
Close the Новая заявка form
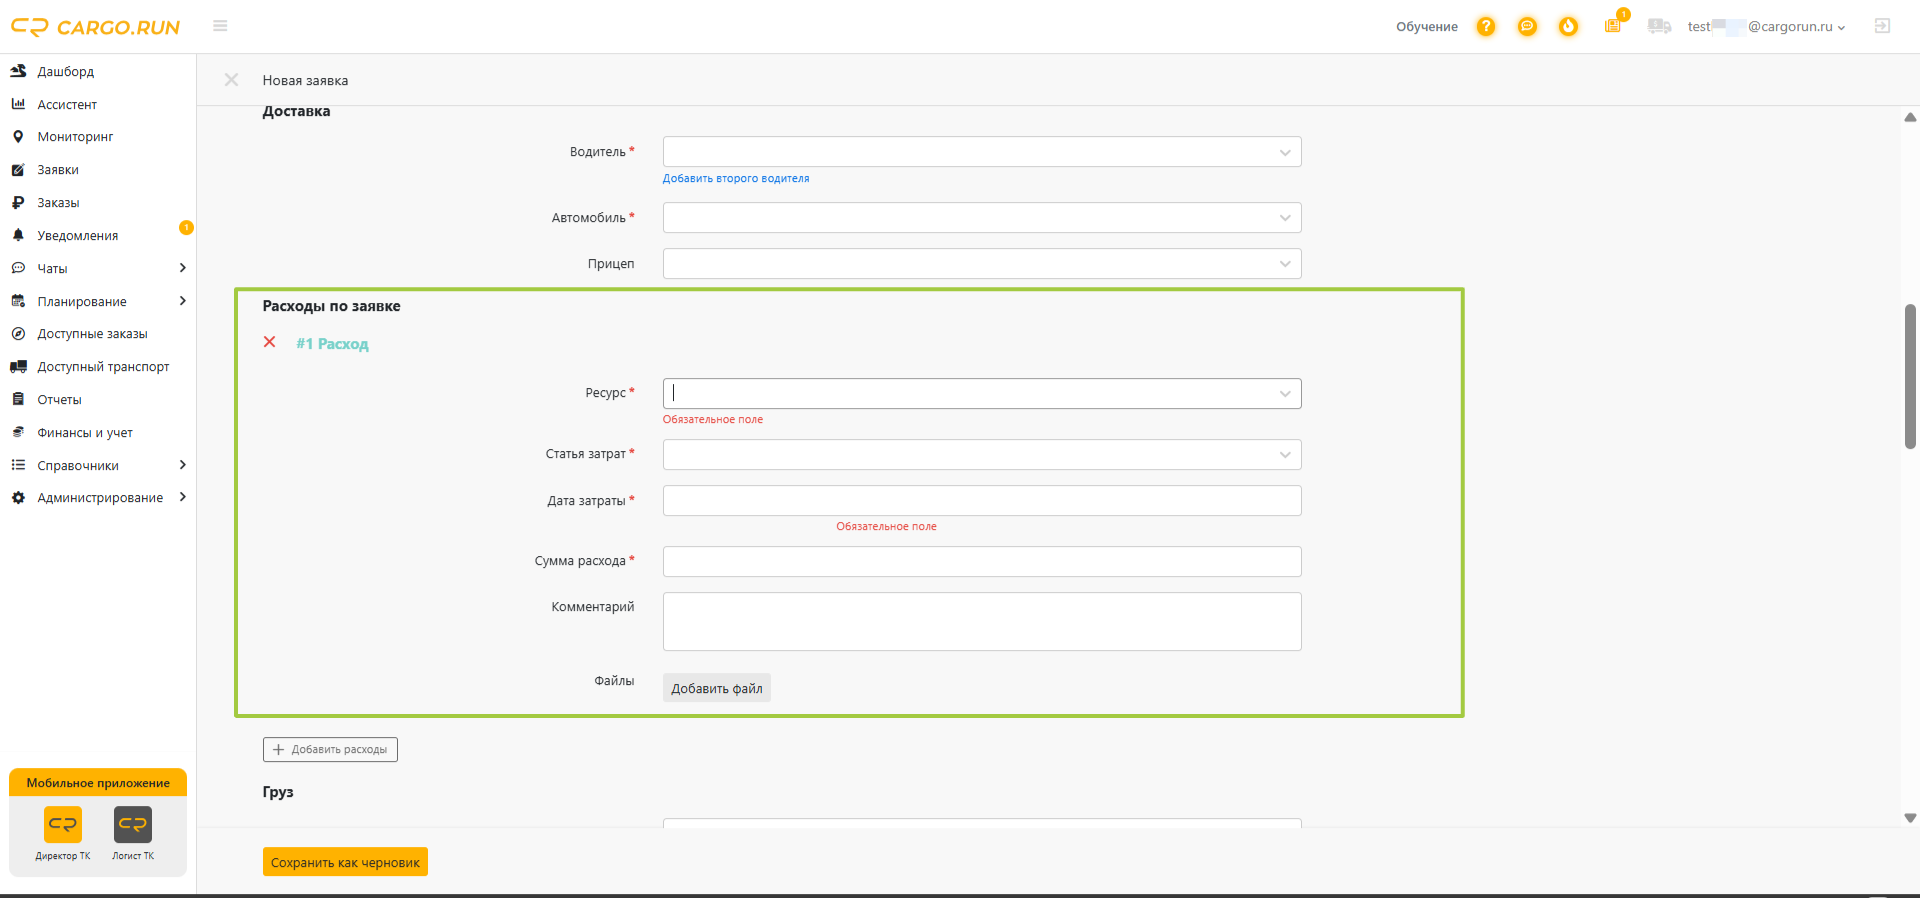coord(231,80)
